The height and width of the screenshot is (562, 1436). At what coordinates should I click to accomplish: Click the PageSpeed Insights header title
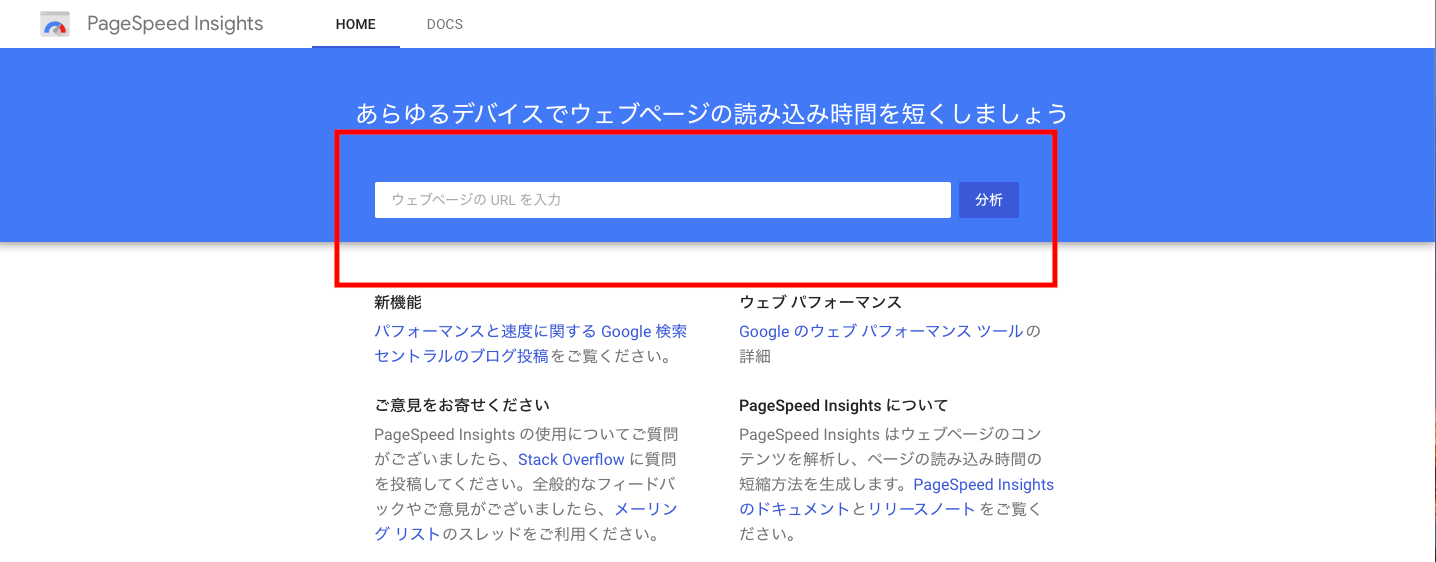pyautogui.click(x=175, y=24)
